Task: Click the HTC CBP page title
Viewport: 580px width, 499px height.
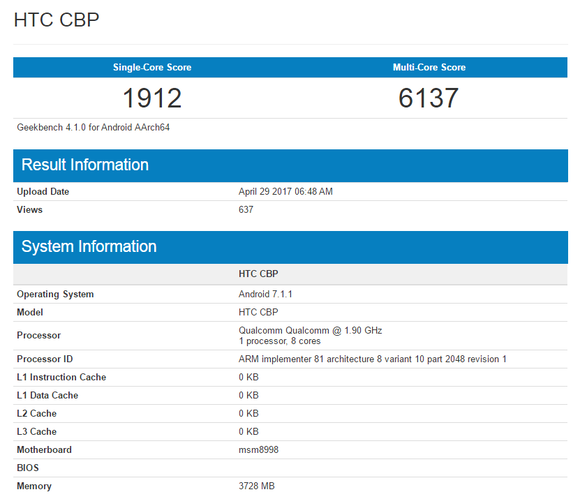Action: coord(57,20)
